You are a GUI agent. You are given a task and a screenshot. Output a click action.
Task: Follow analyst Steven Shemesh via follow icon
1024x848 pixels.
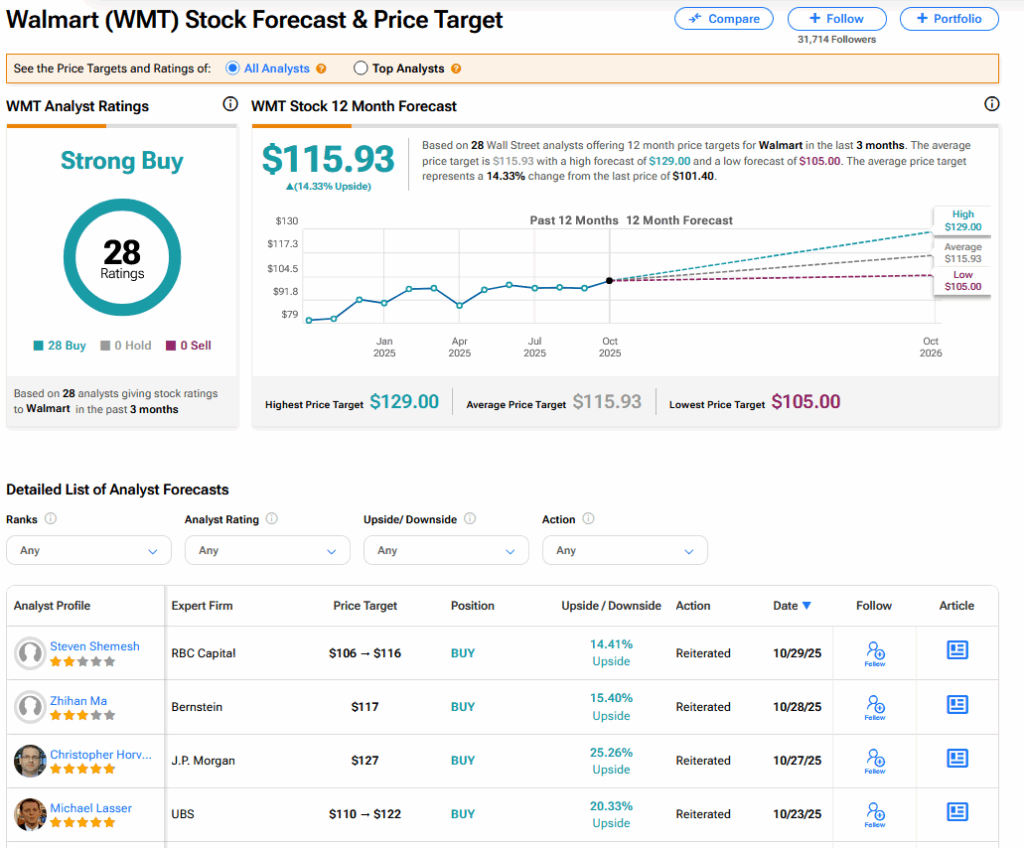(875, 652)
